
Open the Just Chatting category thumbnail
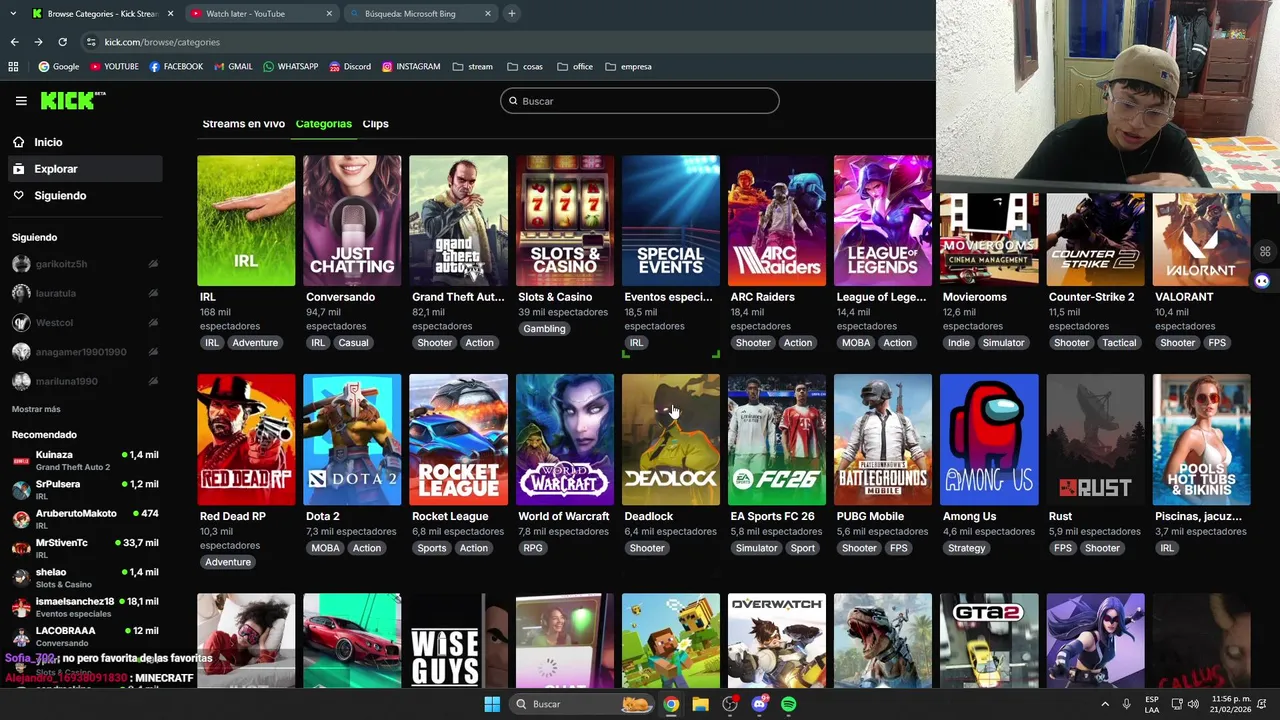[352, 220]
